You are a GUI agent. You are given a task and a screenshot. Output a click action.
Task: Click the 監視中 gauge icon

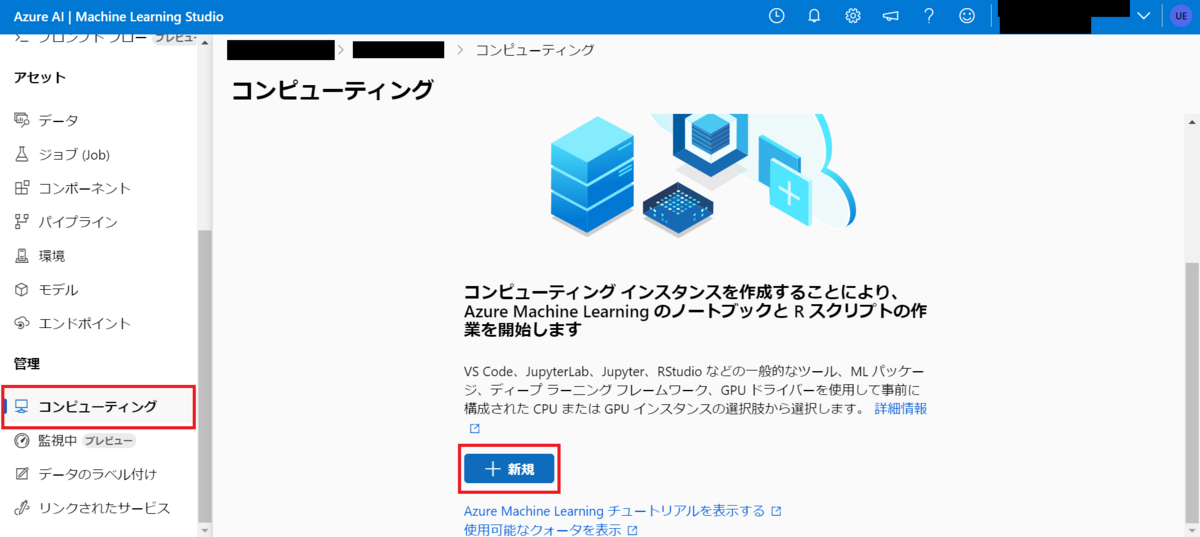22,441
